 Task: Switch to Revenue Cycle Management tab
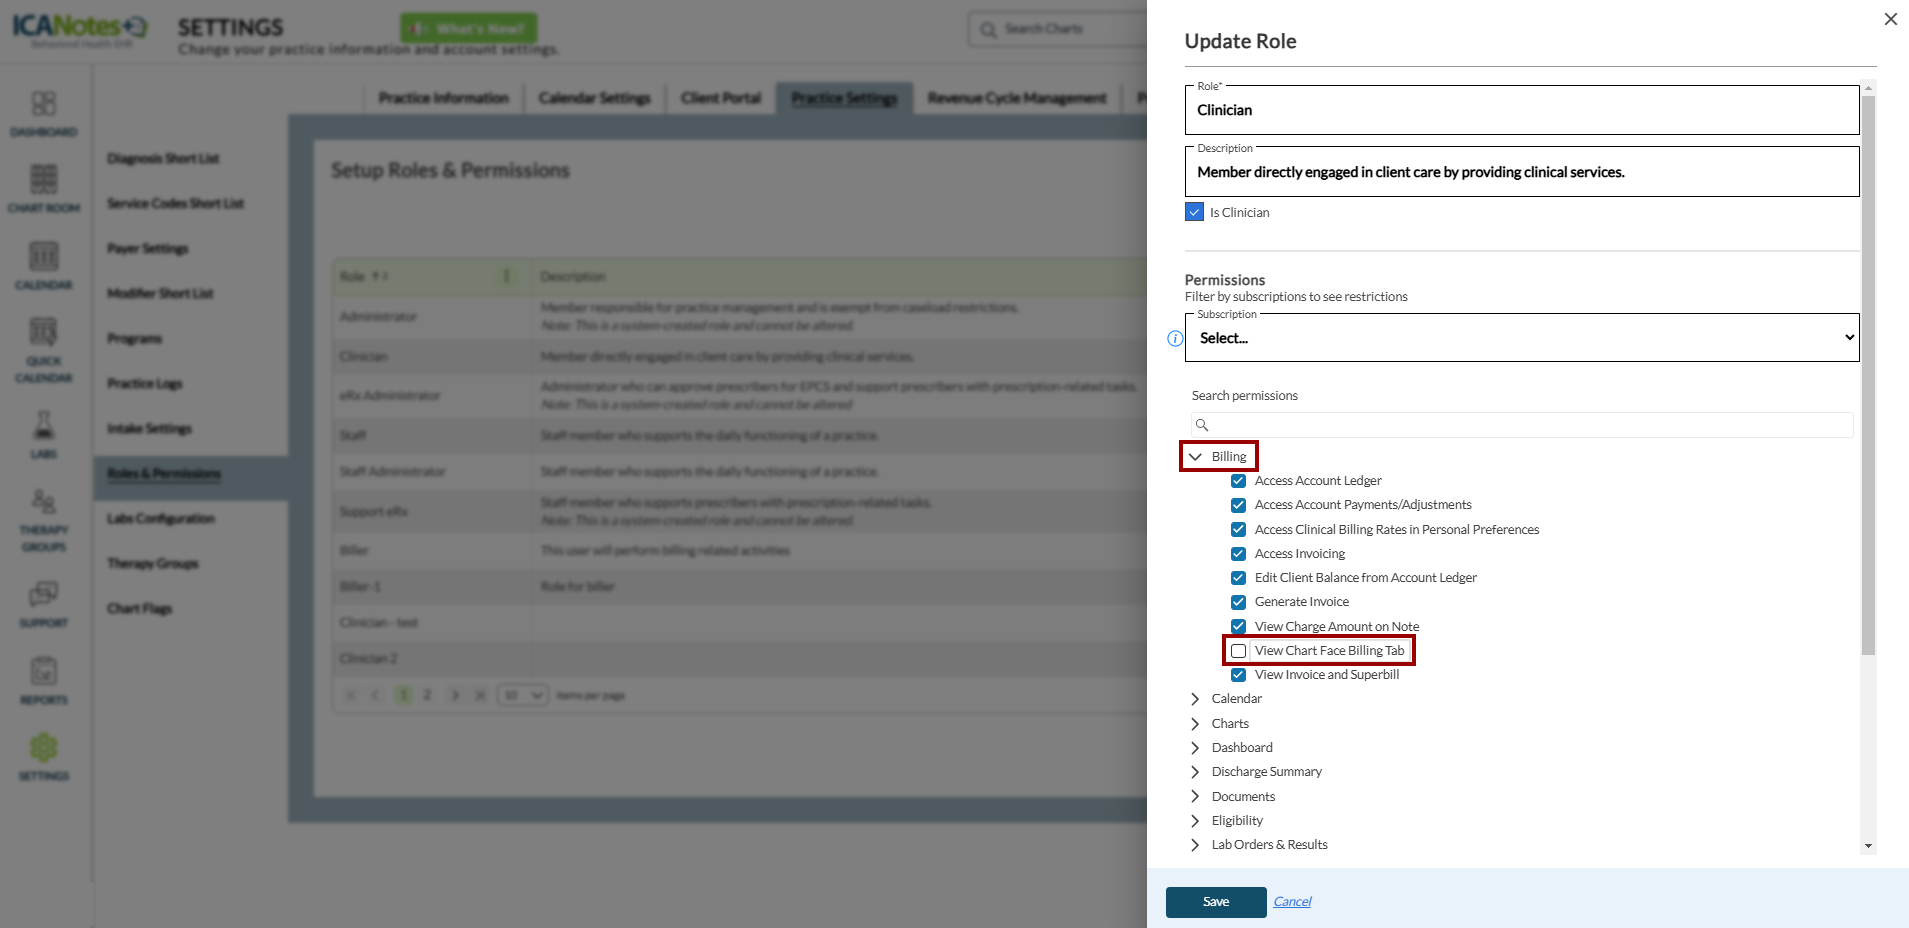tap(1016, 98)
